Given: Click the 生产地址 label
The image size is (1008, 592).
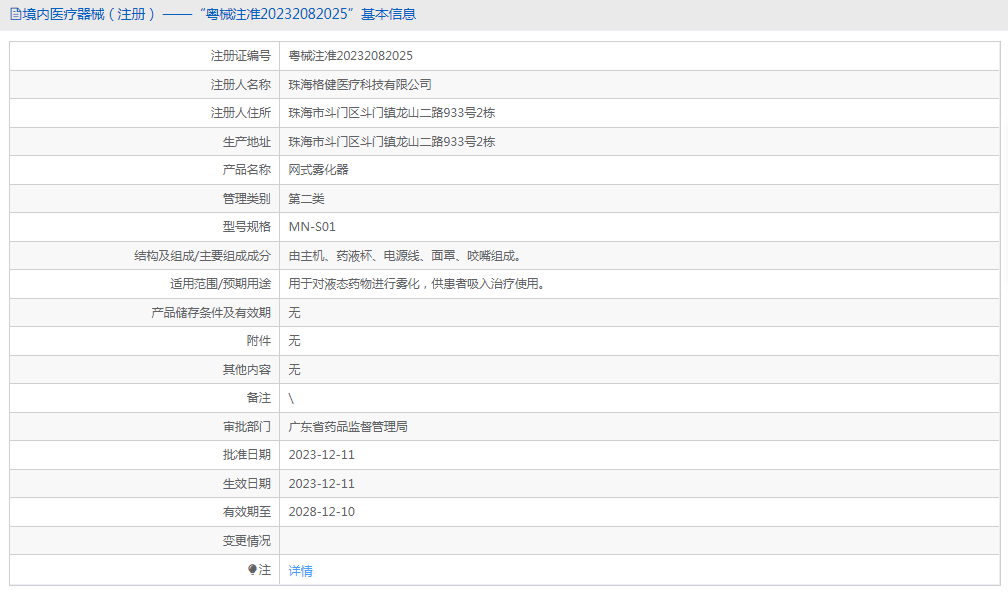Looking at the screenshot, I should click(x=247, y=142).
